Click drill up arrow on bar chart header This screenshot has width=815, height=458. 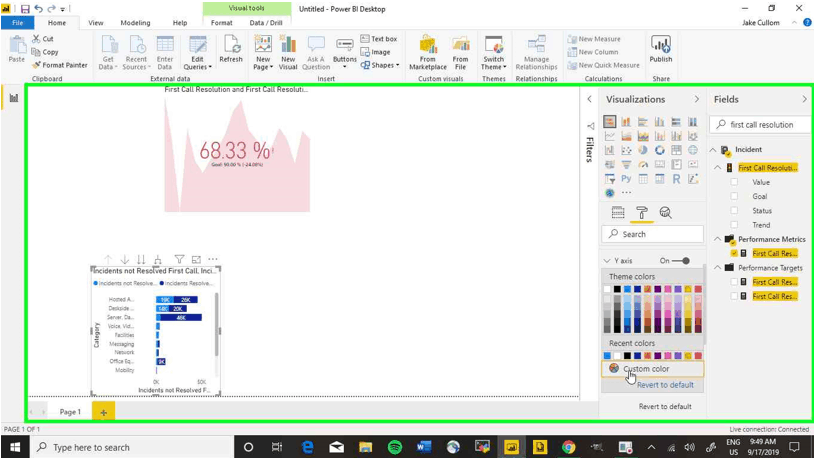[x=108, y=259]
